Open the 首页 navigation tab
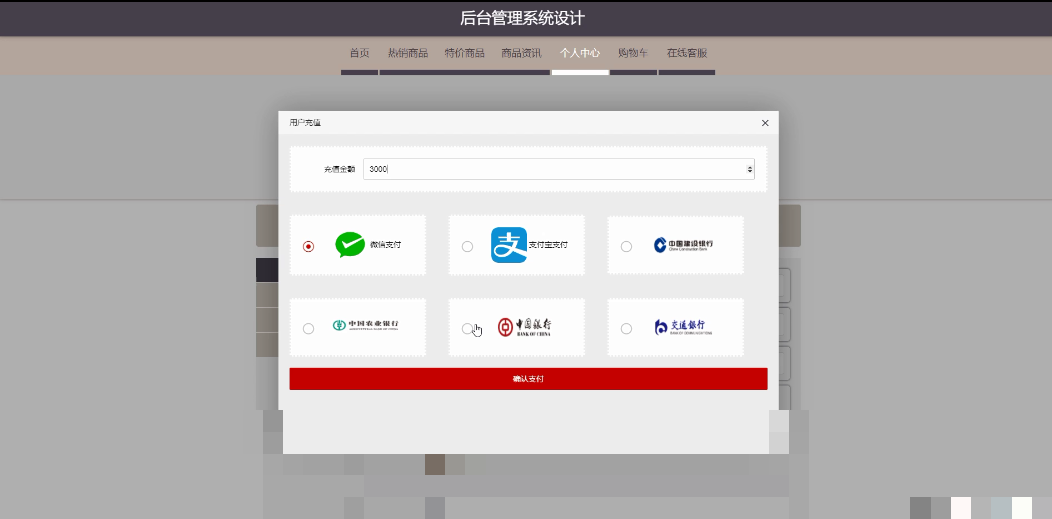The width and height of the screenshot is (1052, 519). coord(360,53)
